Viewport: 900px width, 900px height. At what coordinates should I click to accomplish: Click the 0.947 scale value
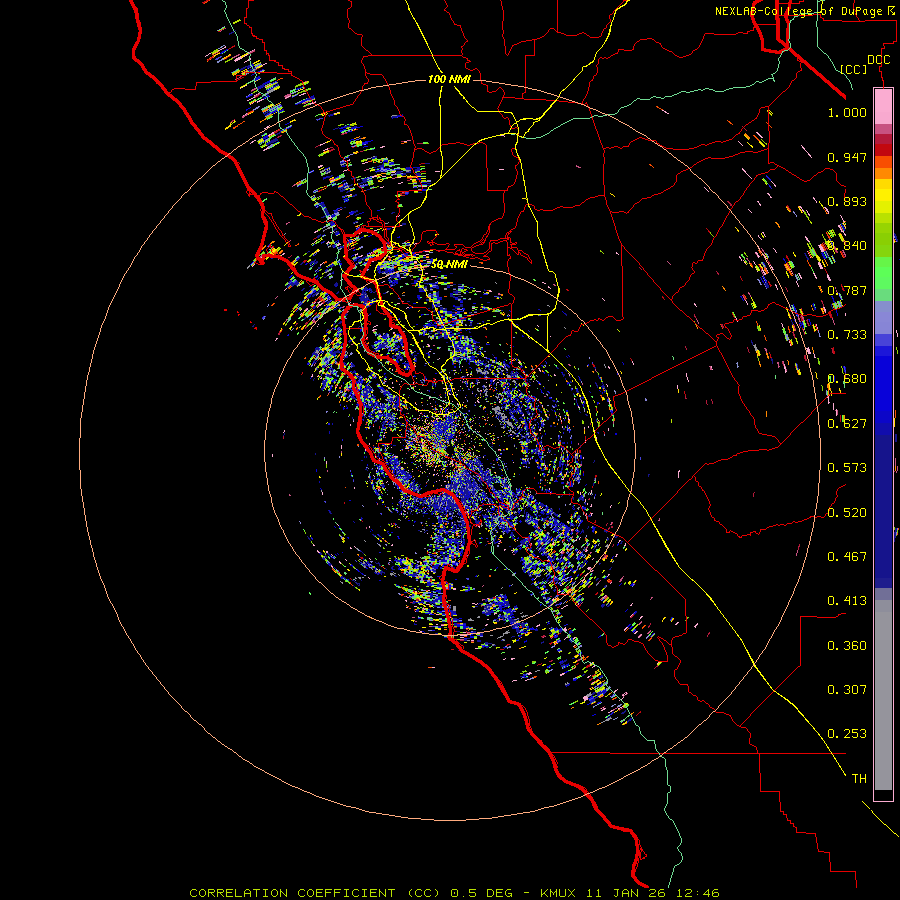click(847, 157)
